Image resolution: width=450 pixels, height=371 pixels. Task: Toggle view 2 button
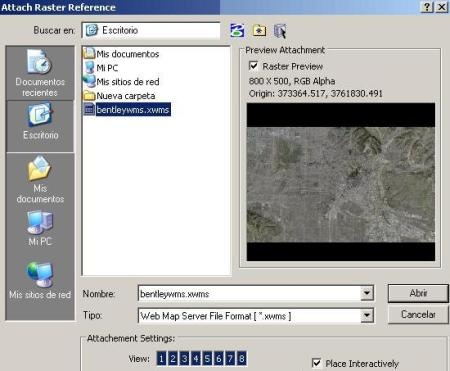(173, 359)
